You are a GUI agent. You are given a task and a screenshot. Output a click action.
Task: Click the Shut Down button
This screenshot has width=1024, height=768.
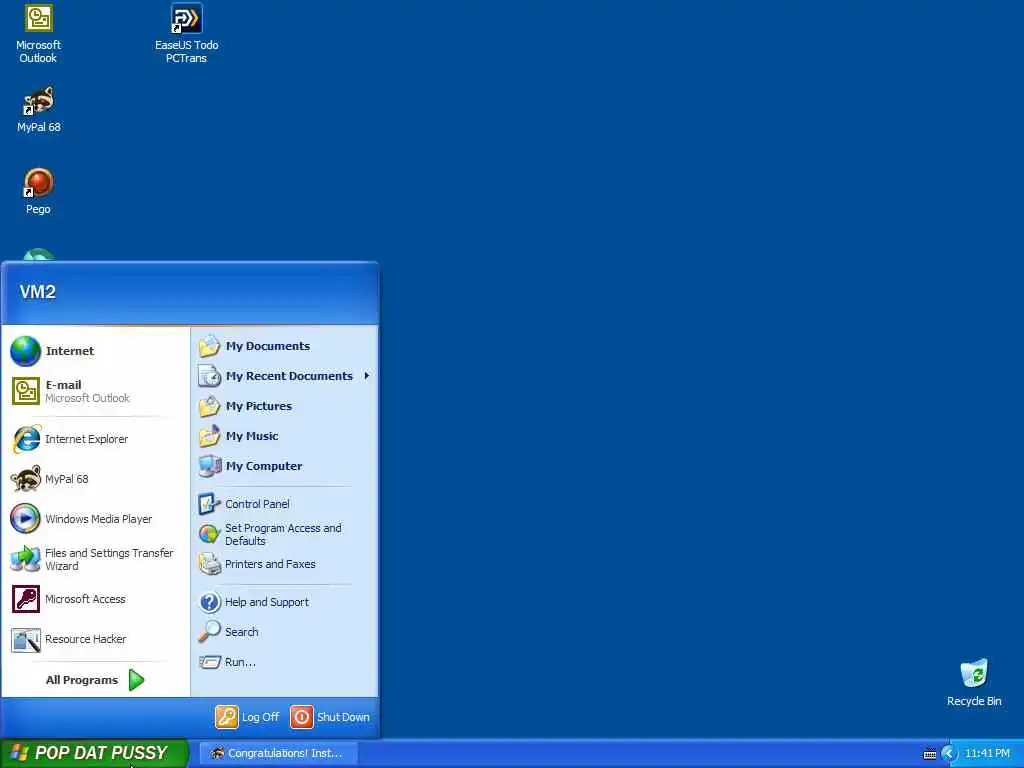pos(330,717)
